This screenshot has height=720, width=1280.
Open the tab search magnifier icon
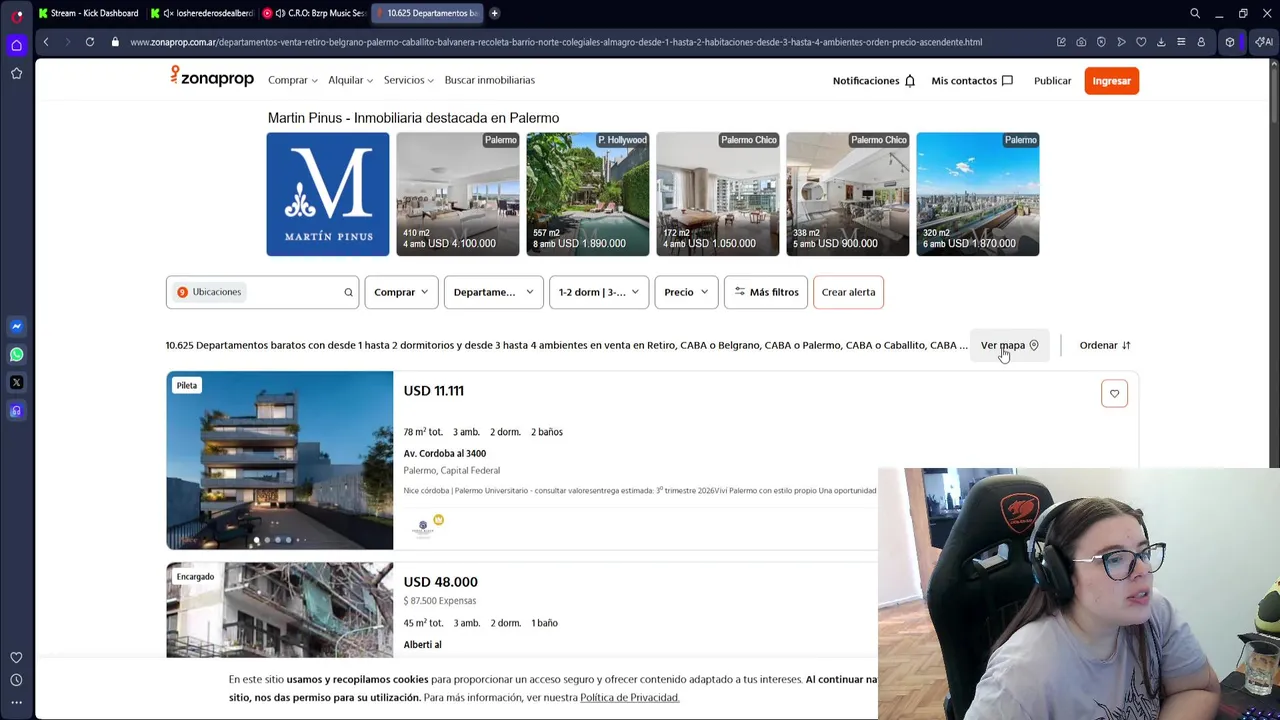coord(1195,13)
